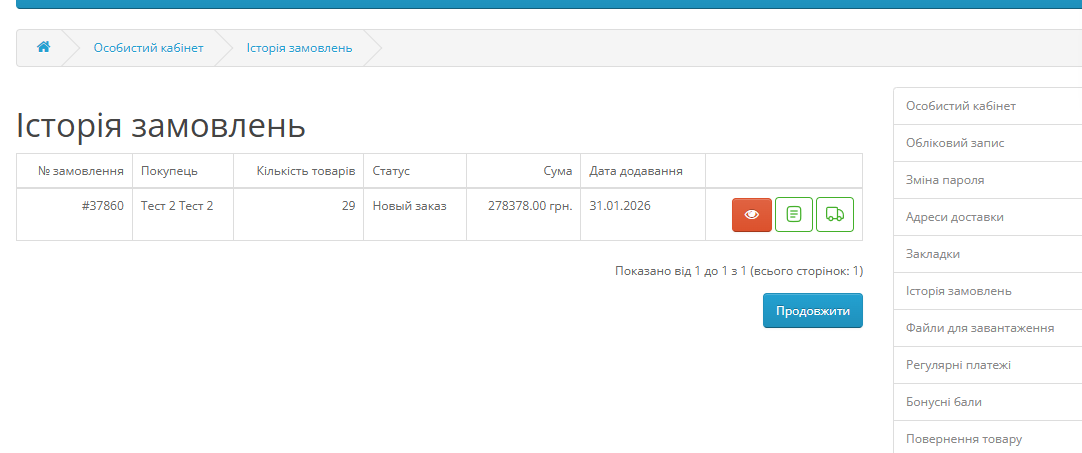Open the document icon button for order #37860
1082x453 pixels.
click(x=794, y=215)
